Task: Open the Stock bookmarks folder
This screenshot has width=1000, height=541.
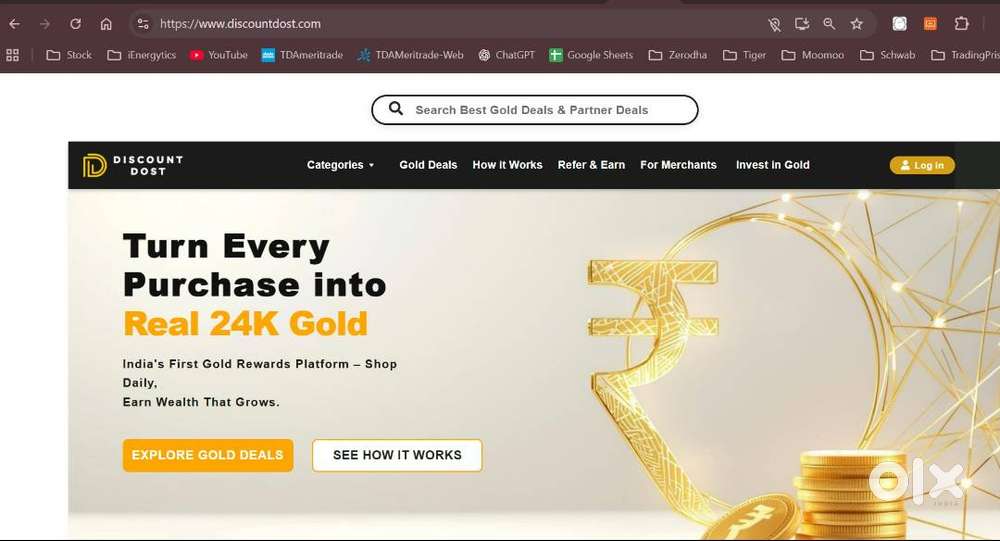Action: 69,56
